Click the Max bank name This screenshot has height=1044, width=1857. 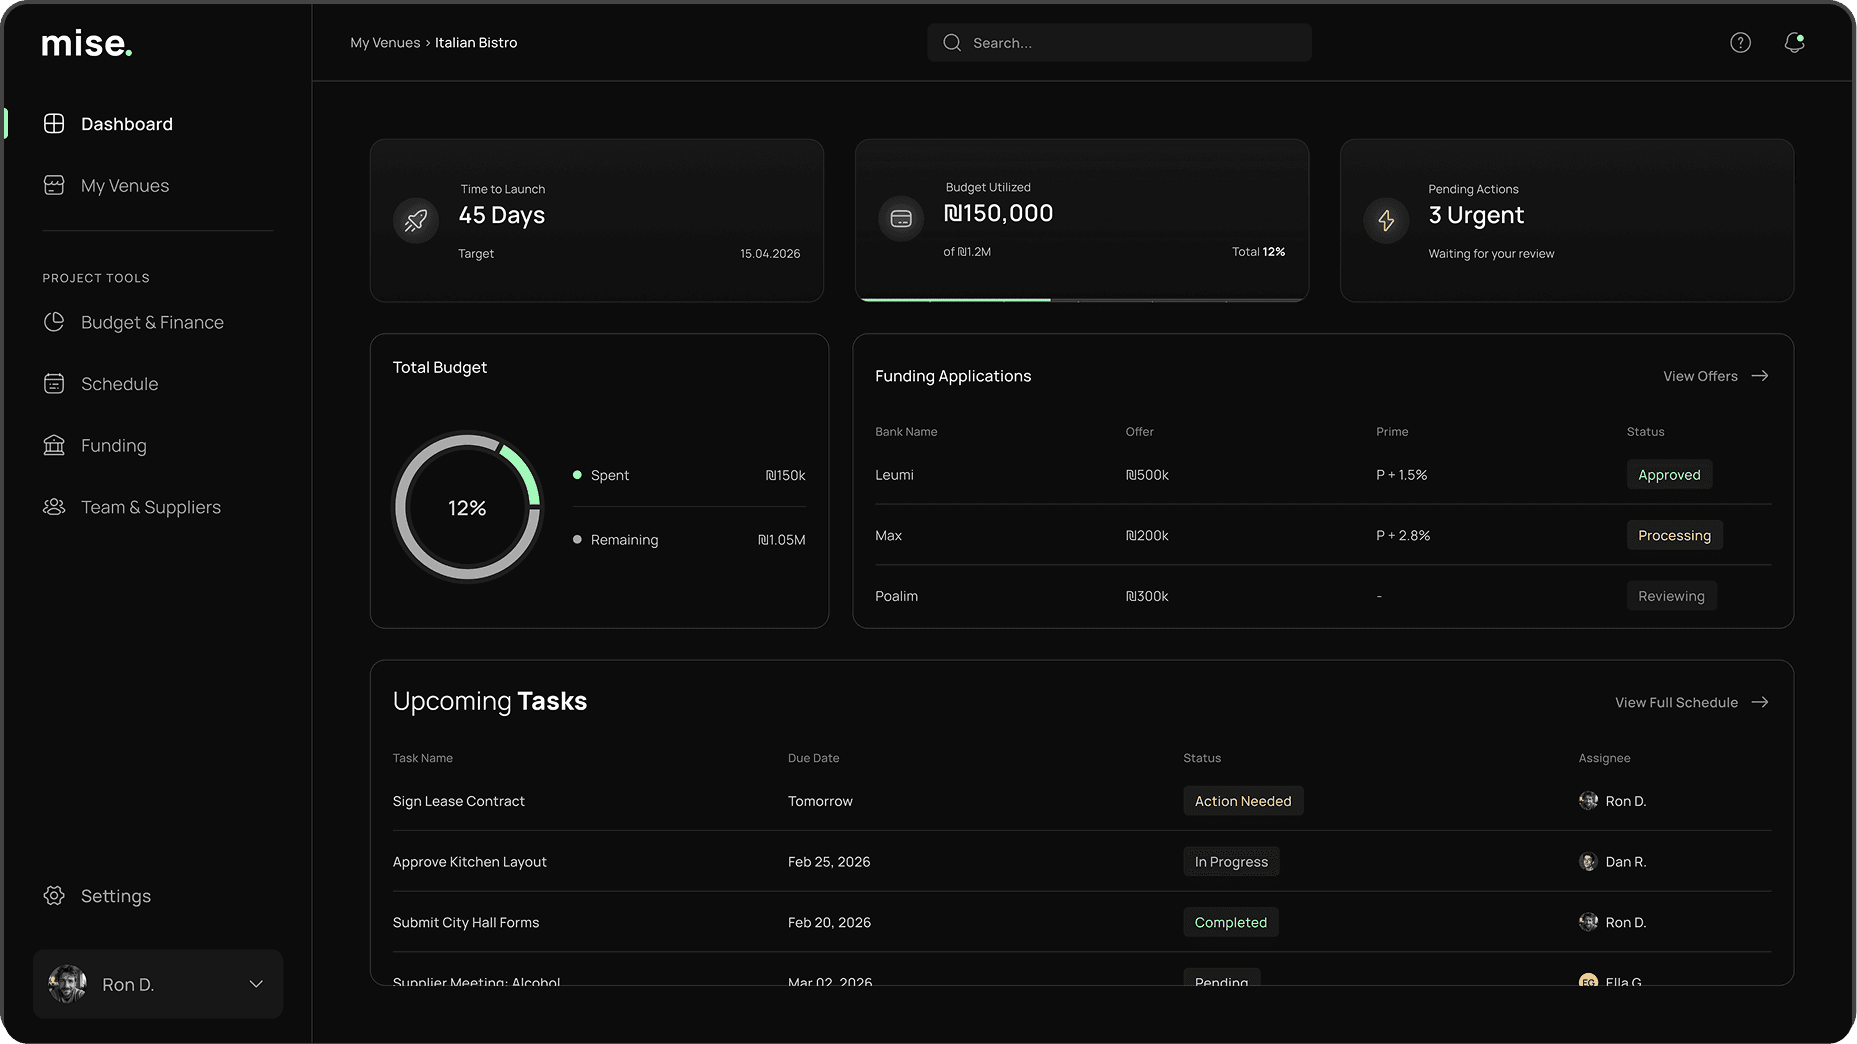[888, 535]
